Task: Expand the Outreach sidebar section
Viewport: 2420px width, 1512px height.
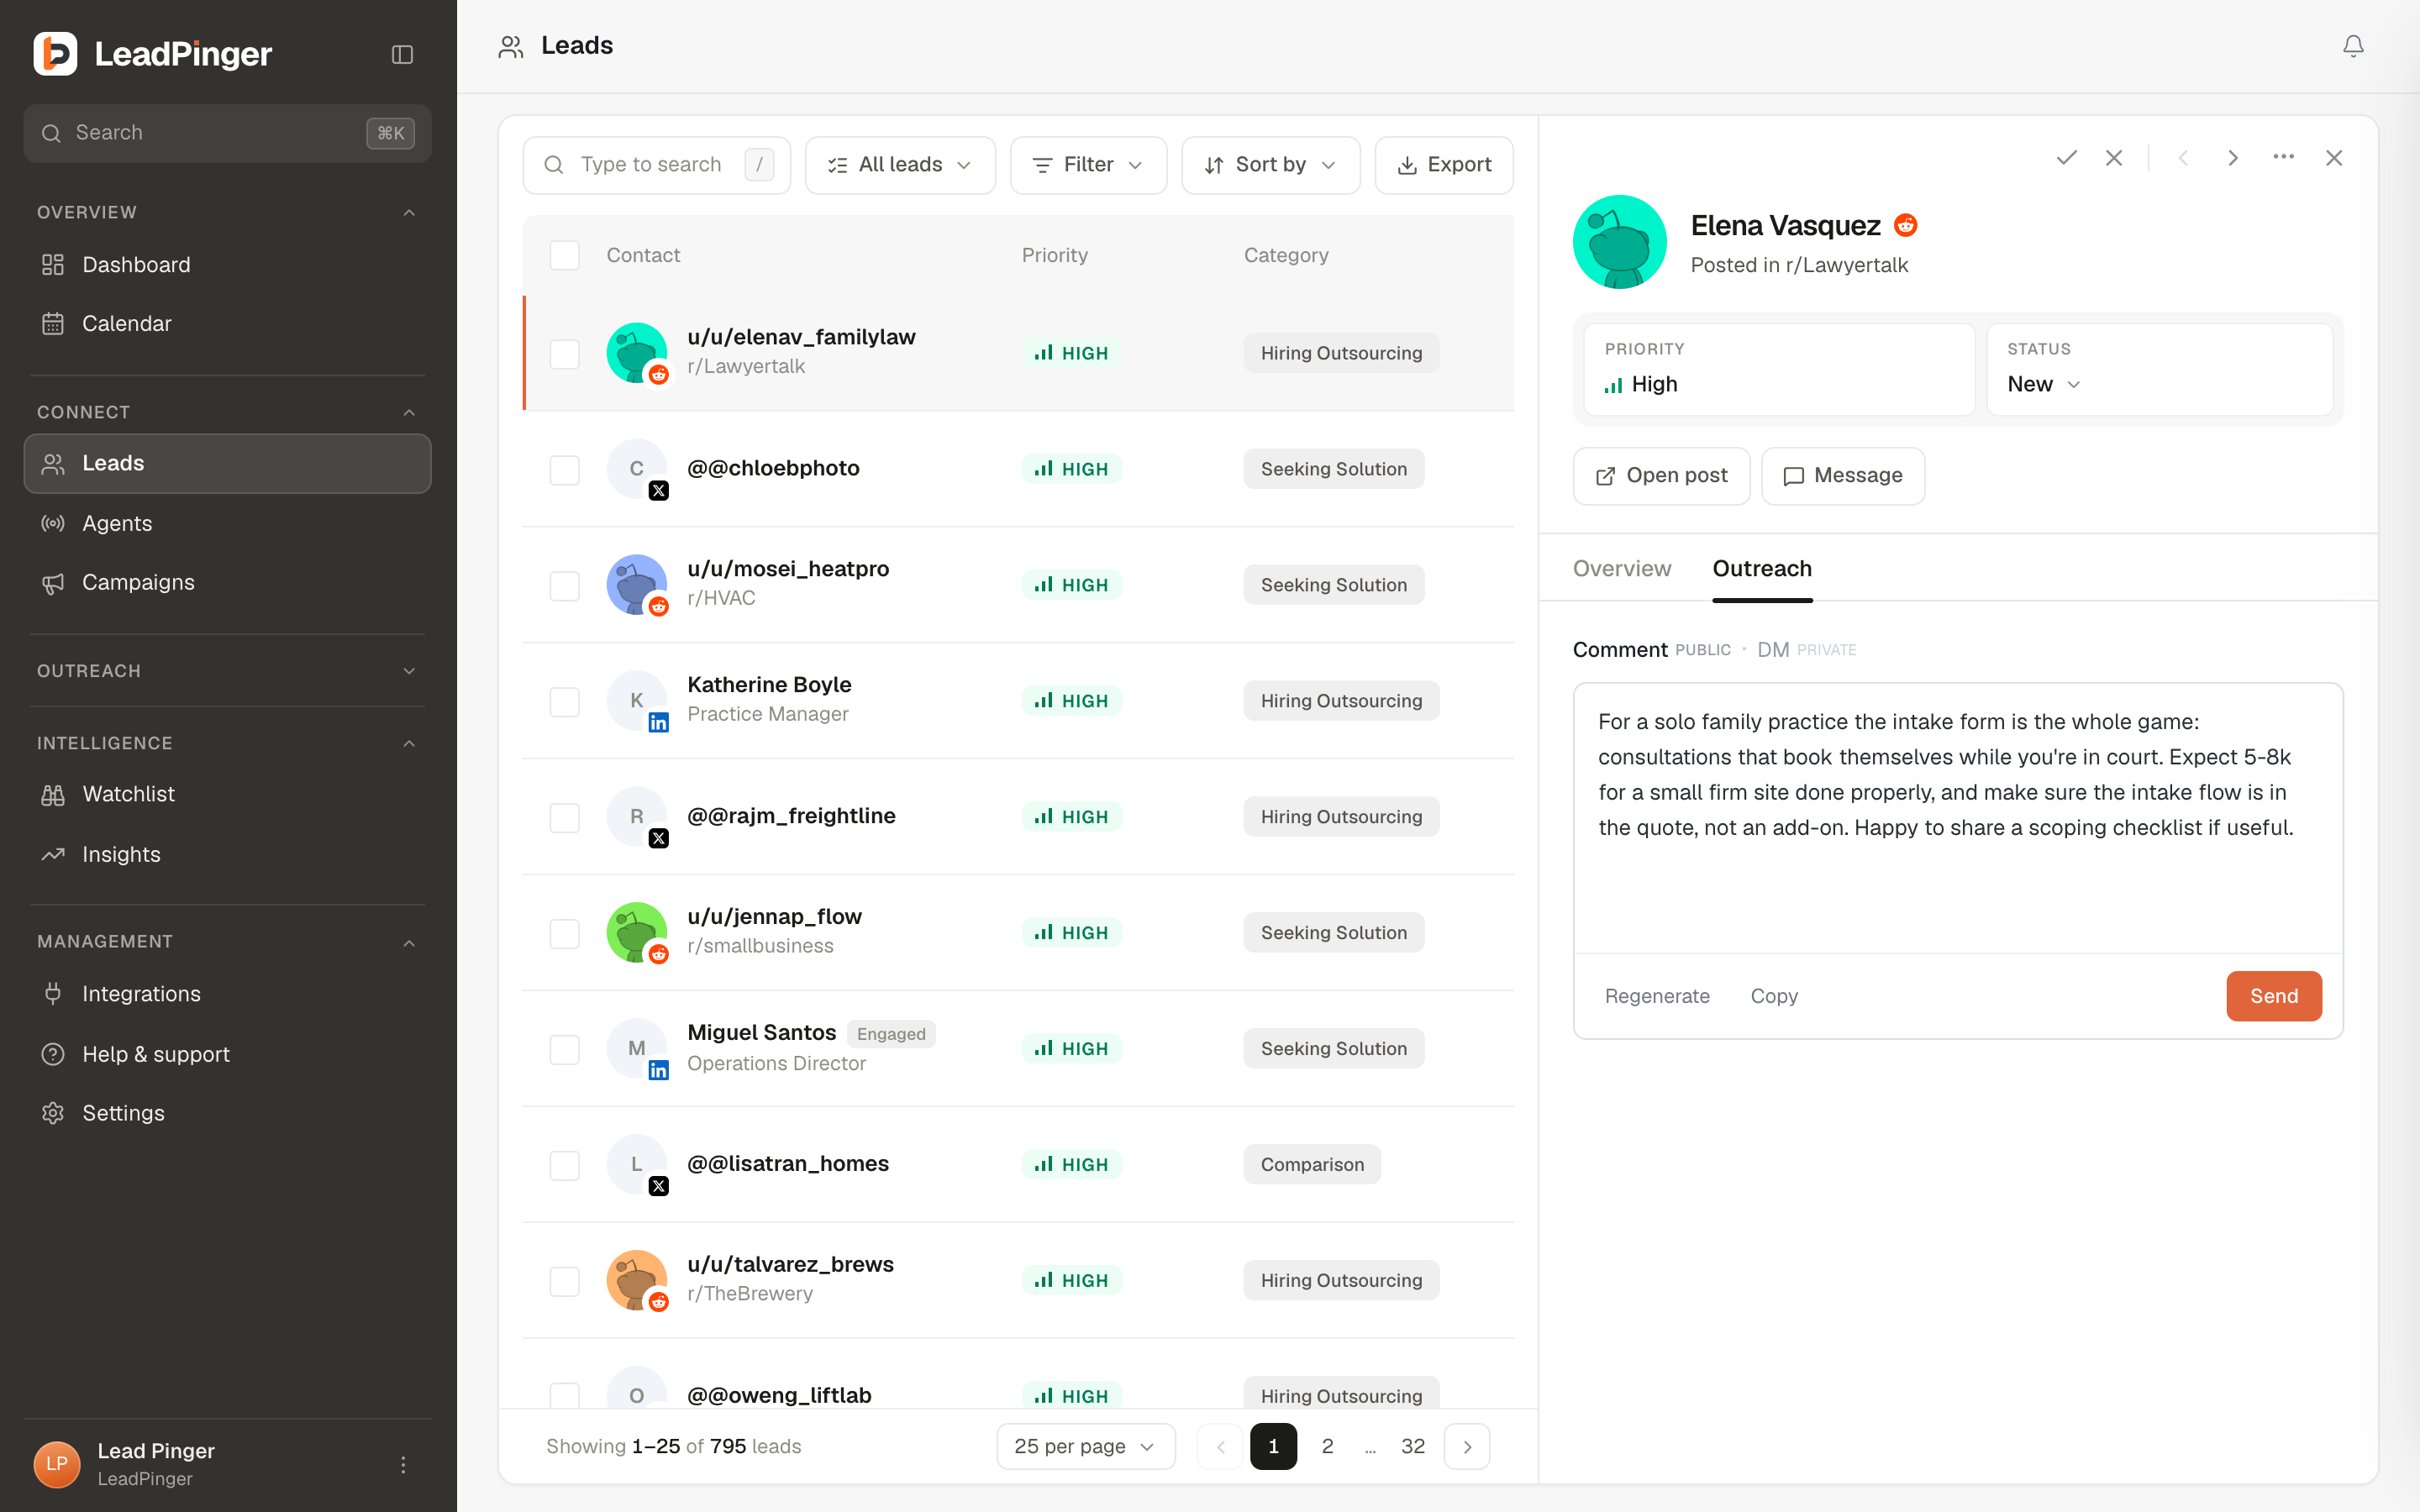Action: click(x=228, y=671)
